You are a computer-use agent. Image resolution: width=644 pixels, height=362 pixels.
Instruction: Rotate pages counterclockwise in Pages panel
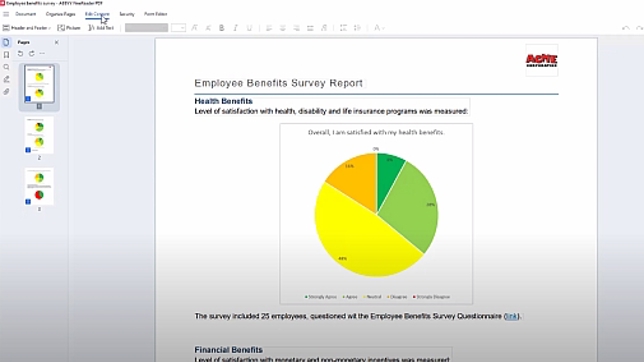coord(20,53)
